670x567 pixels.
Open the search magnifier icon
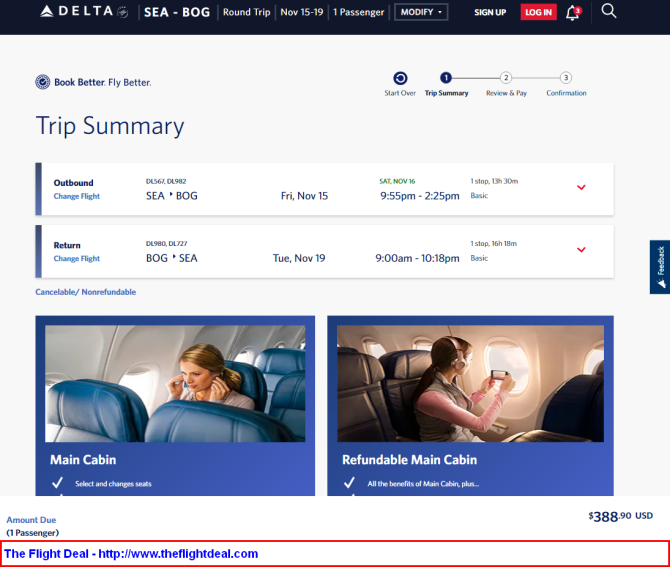608,11
